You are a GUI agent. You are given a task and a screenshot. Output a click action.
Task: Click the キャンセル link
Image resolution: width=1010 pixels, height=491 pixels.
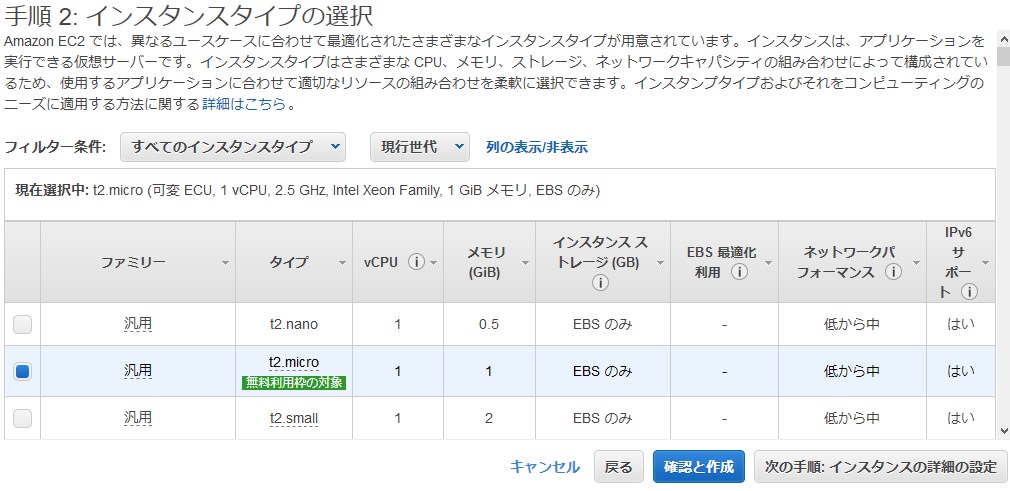coord(545,466)
